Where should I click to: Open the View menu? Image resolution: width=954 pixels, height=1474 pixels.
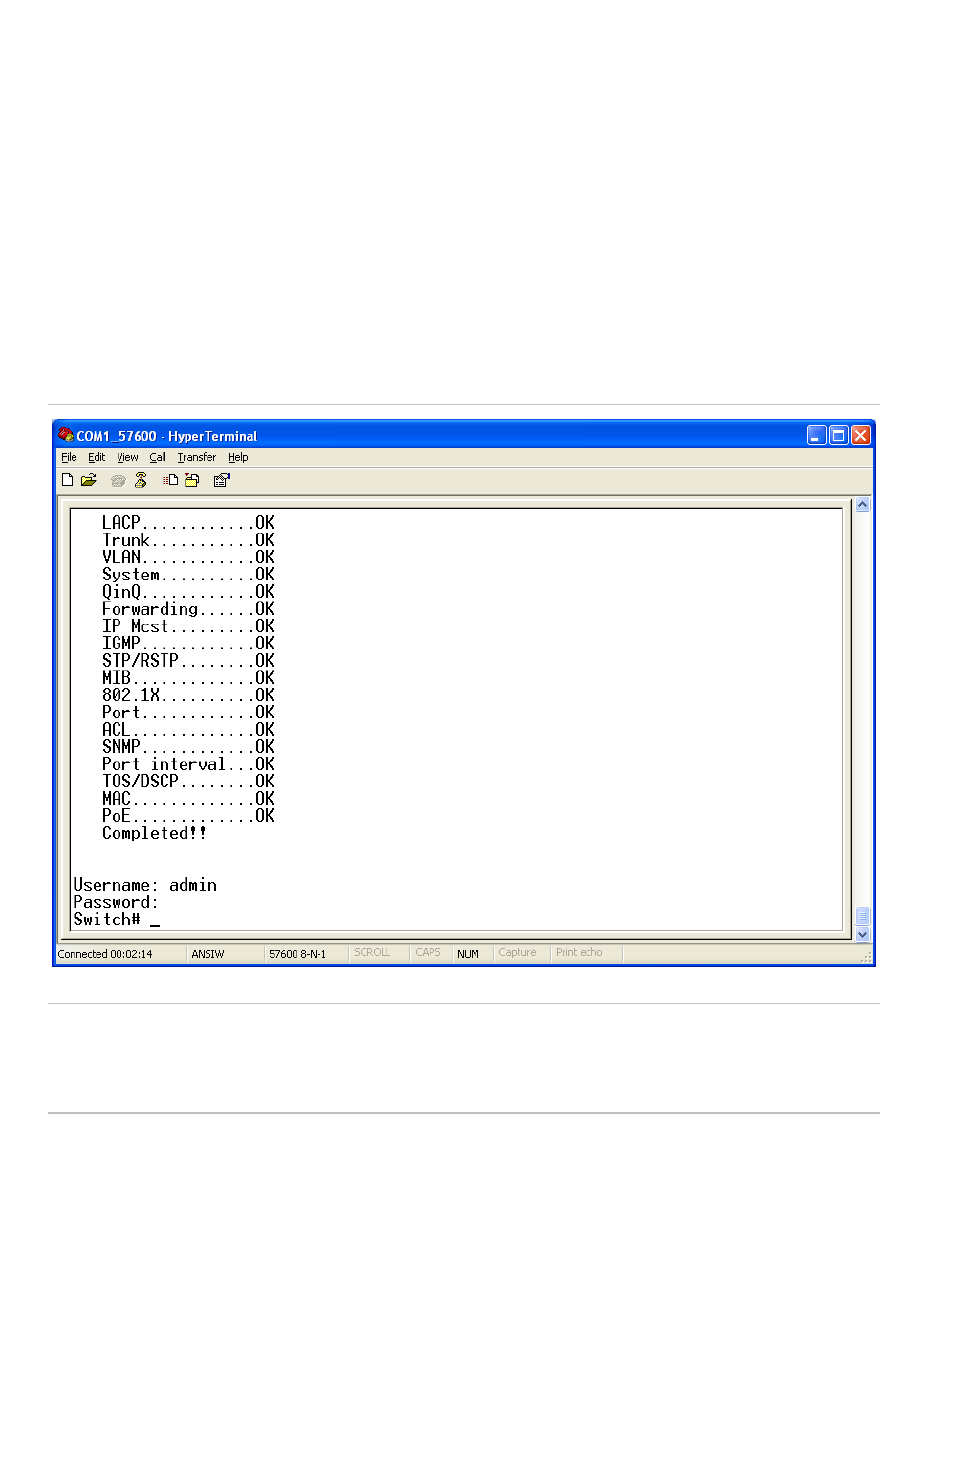[128, 457]
